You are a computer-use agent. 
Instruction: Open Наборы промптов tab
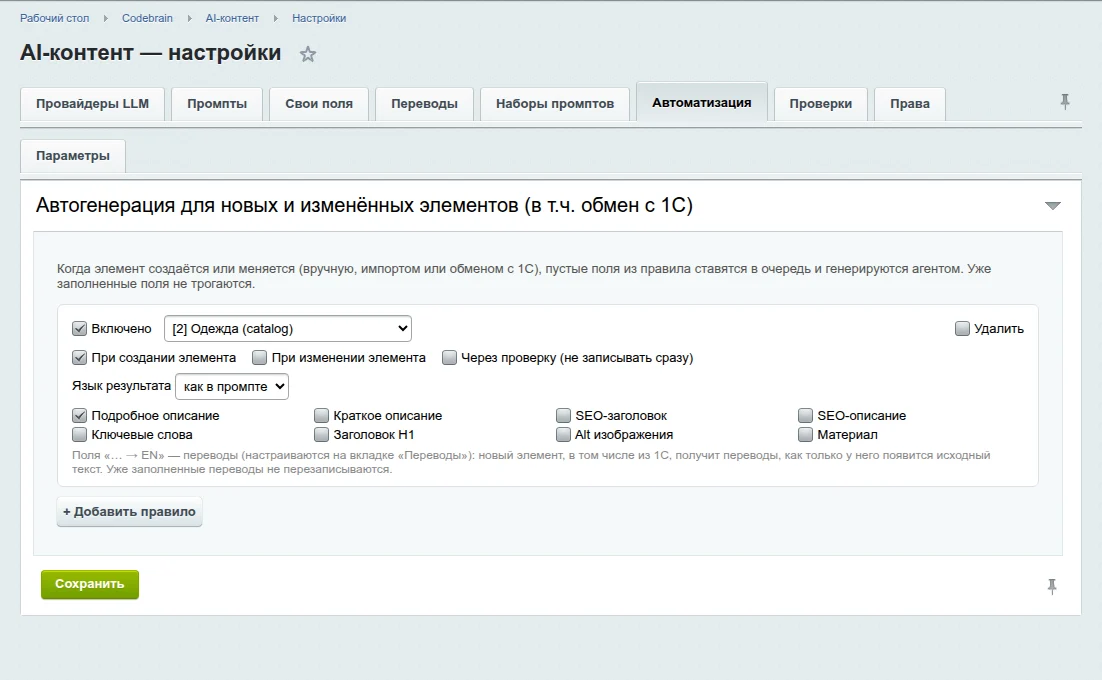click(555, 104)
